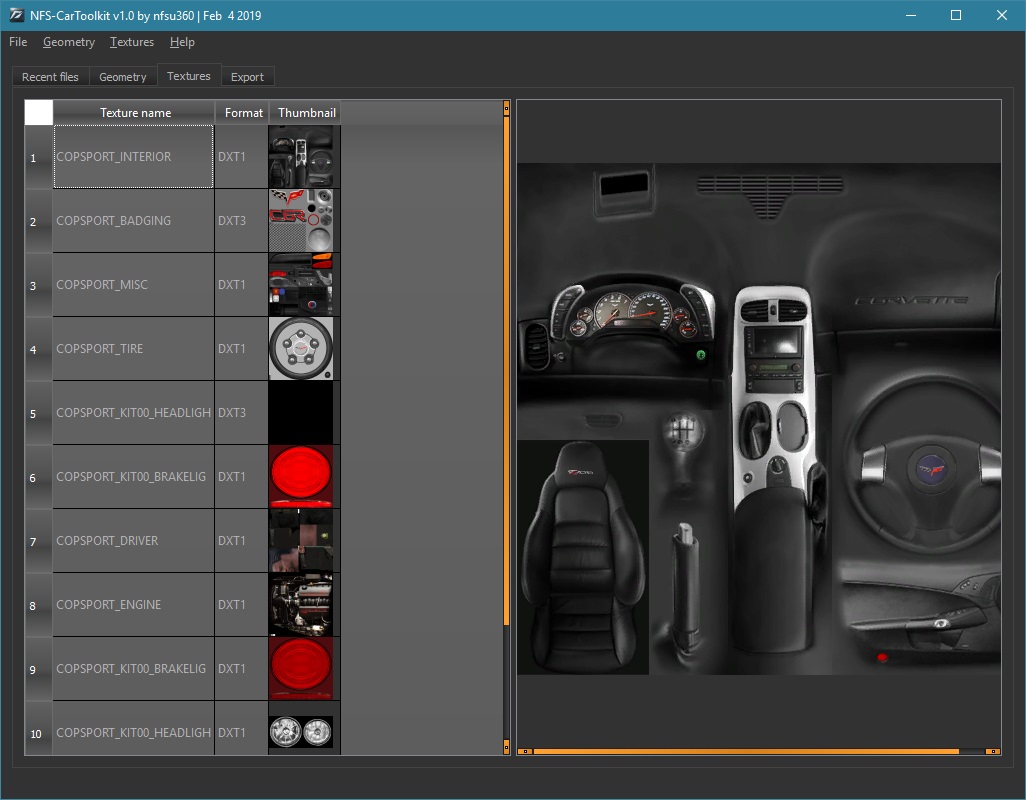This screenshot has width=1026, height=800.
Task: Switch to the Geometry tab
Action: pos(122,76)
